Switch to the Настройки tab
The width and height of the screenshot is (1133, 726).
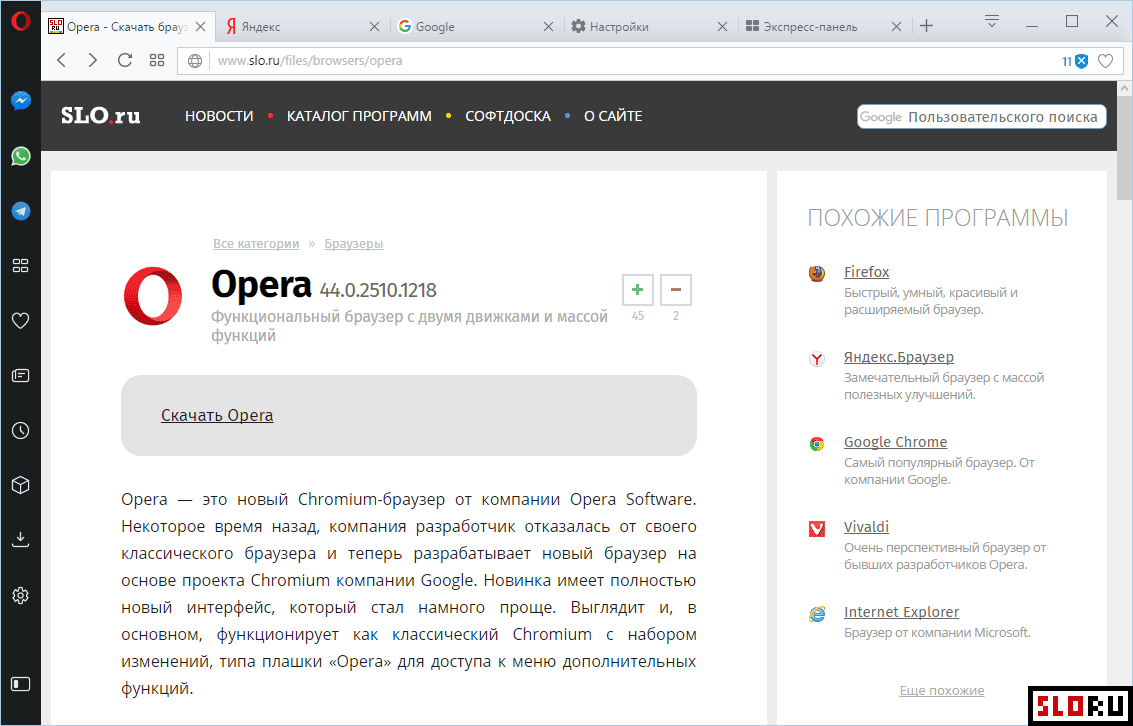[650, 27]
